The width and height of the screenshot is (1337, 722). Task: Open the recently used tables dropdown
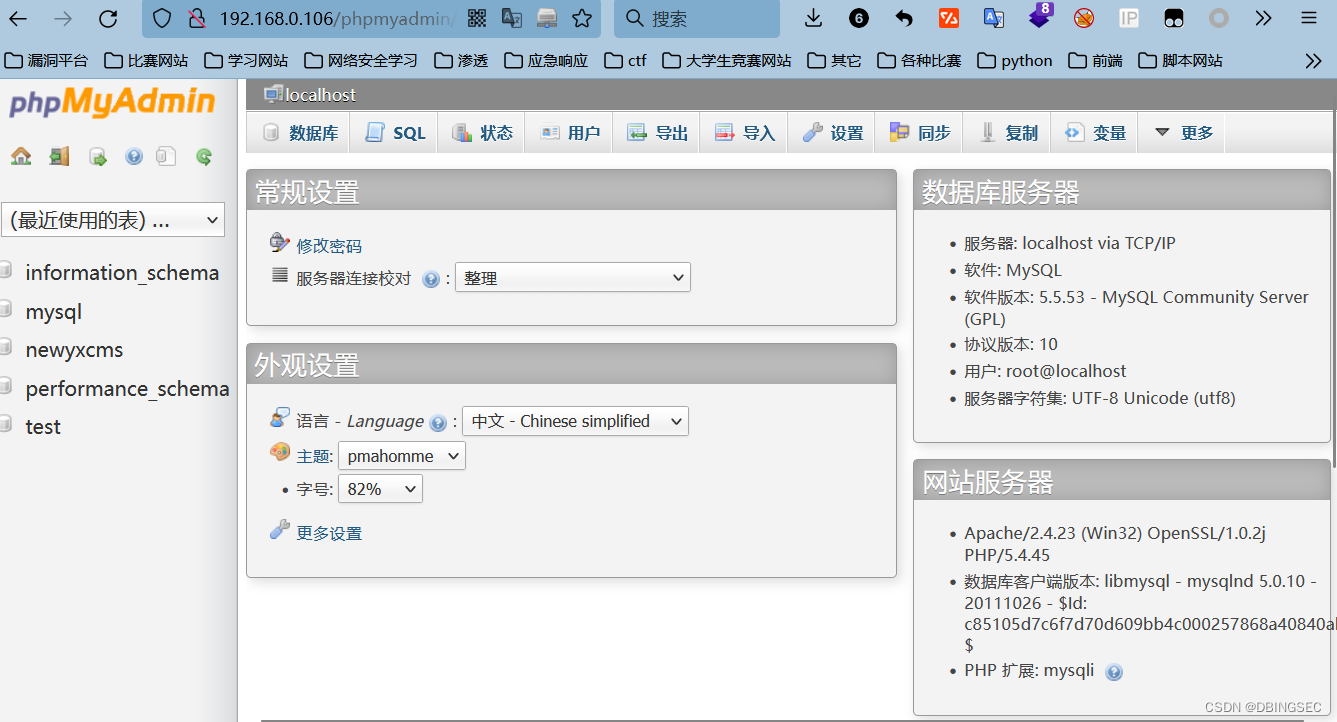pyautogui.click(x=113, y=220)
